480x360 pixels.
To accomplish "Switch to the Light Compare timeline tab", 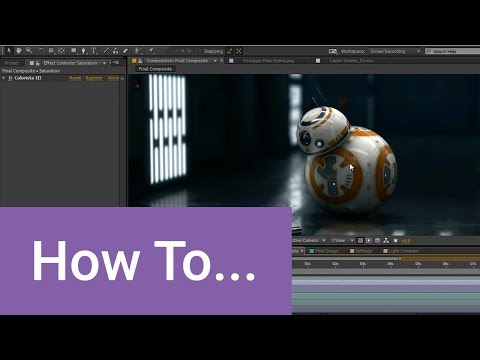I will (401, 251).
